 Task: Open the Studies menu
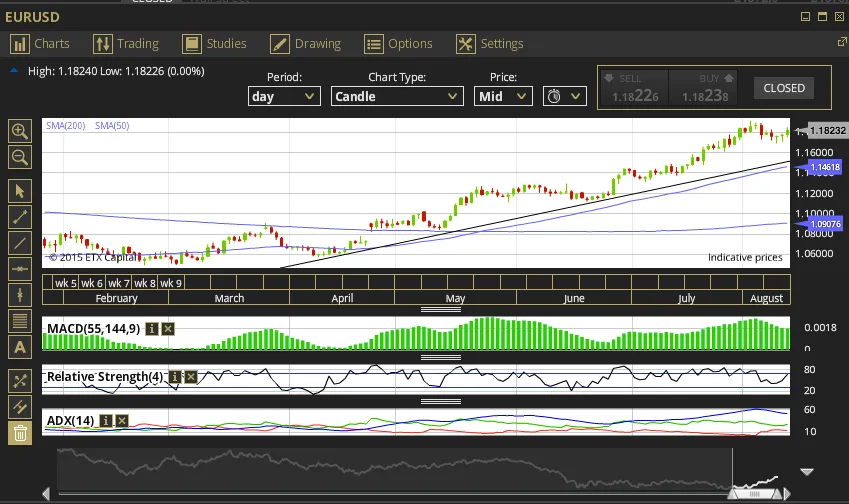click(x=214, y=44)
